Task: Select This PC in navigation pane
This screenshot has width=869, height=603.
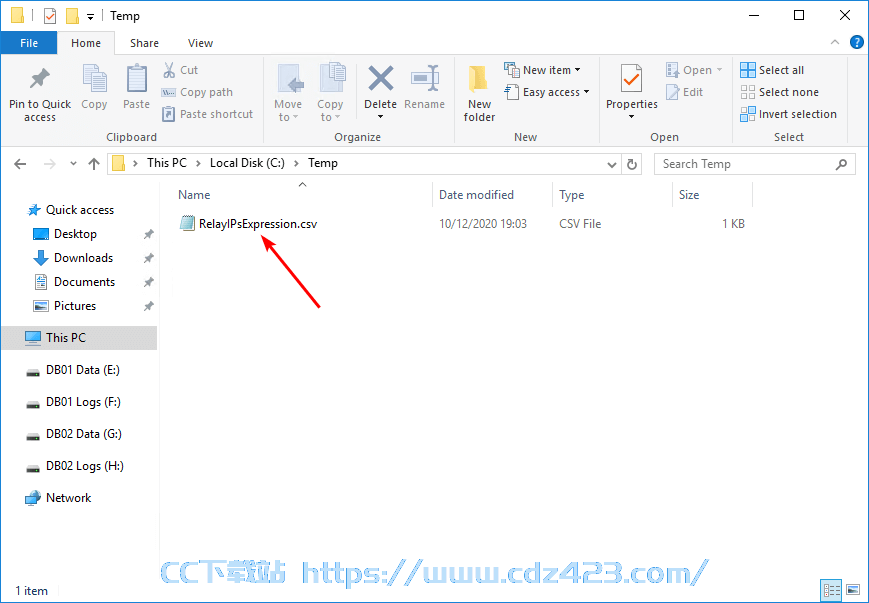Action: [79, 338]
